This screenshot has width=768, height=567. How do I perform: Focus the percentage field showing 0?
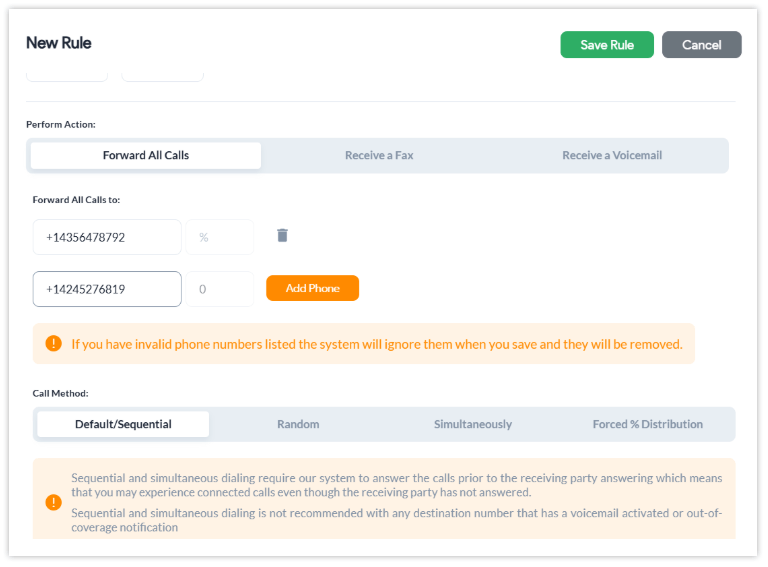(219, 289)
